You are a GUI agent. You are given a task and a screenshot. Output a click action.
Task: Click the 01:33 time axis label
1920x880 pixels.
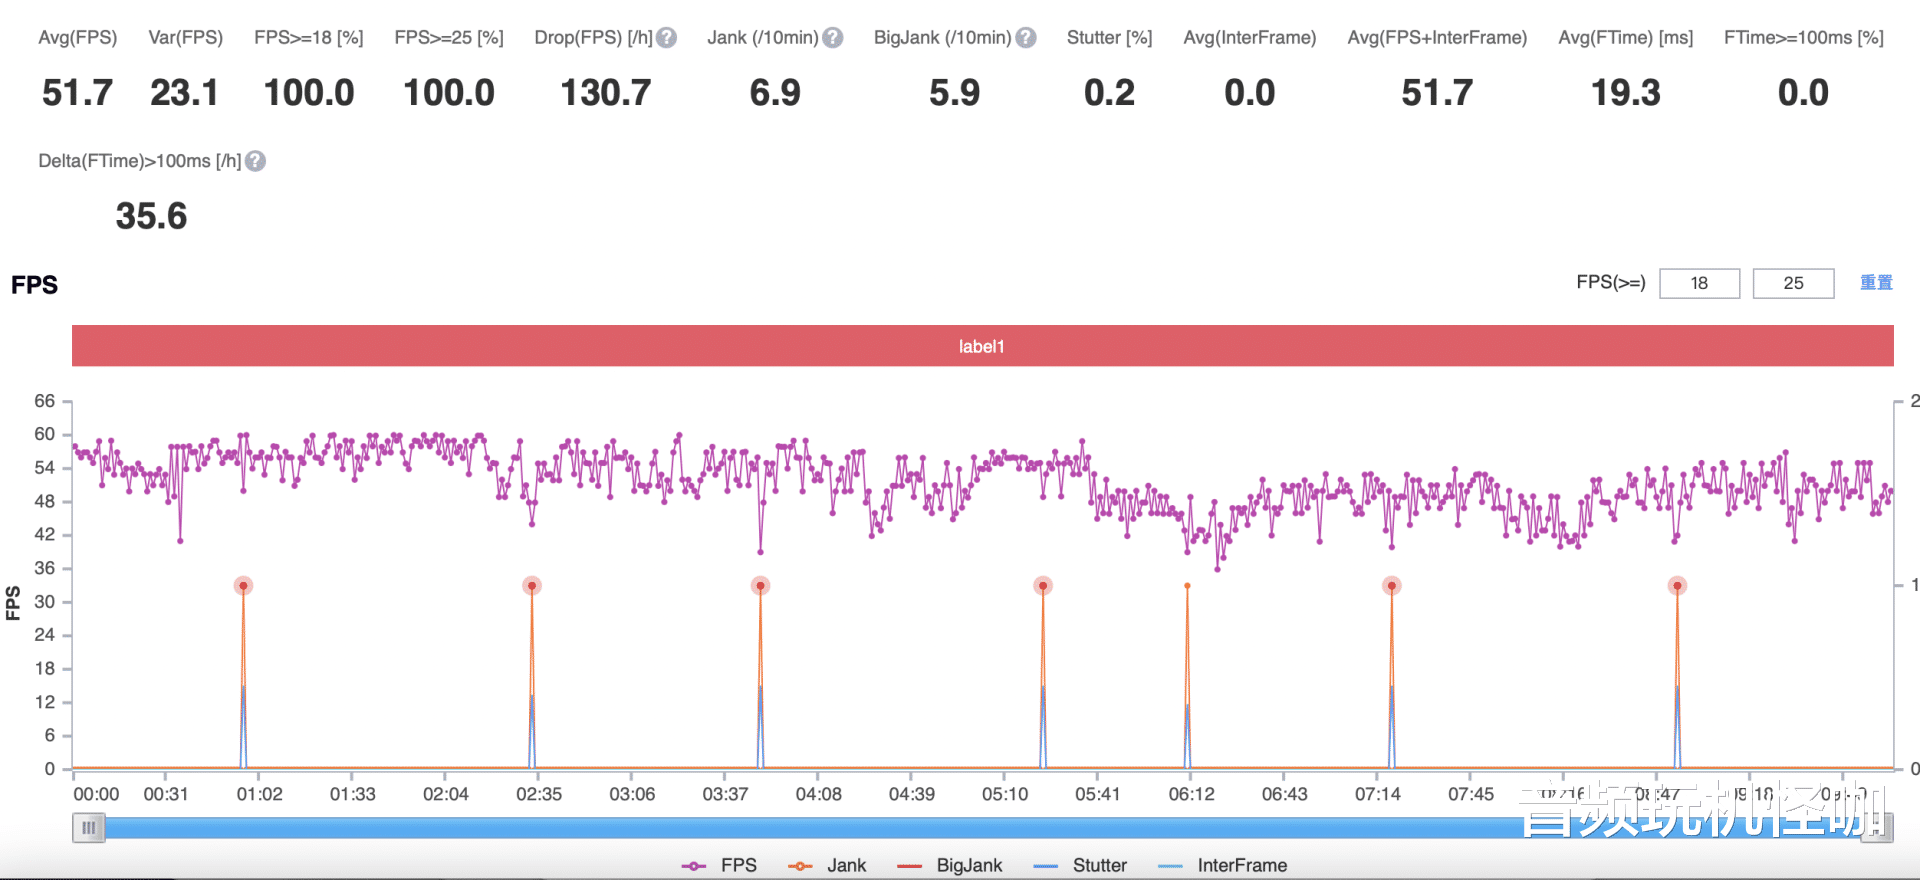point(353,794)
